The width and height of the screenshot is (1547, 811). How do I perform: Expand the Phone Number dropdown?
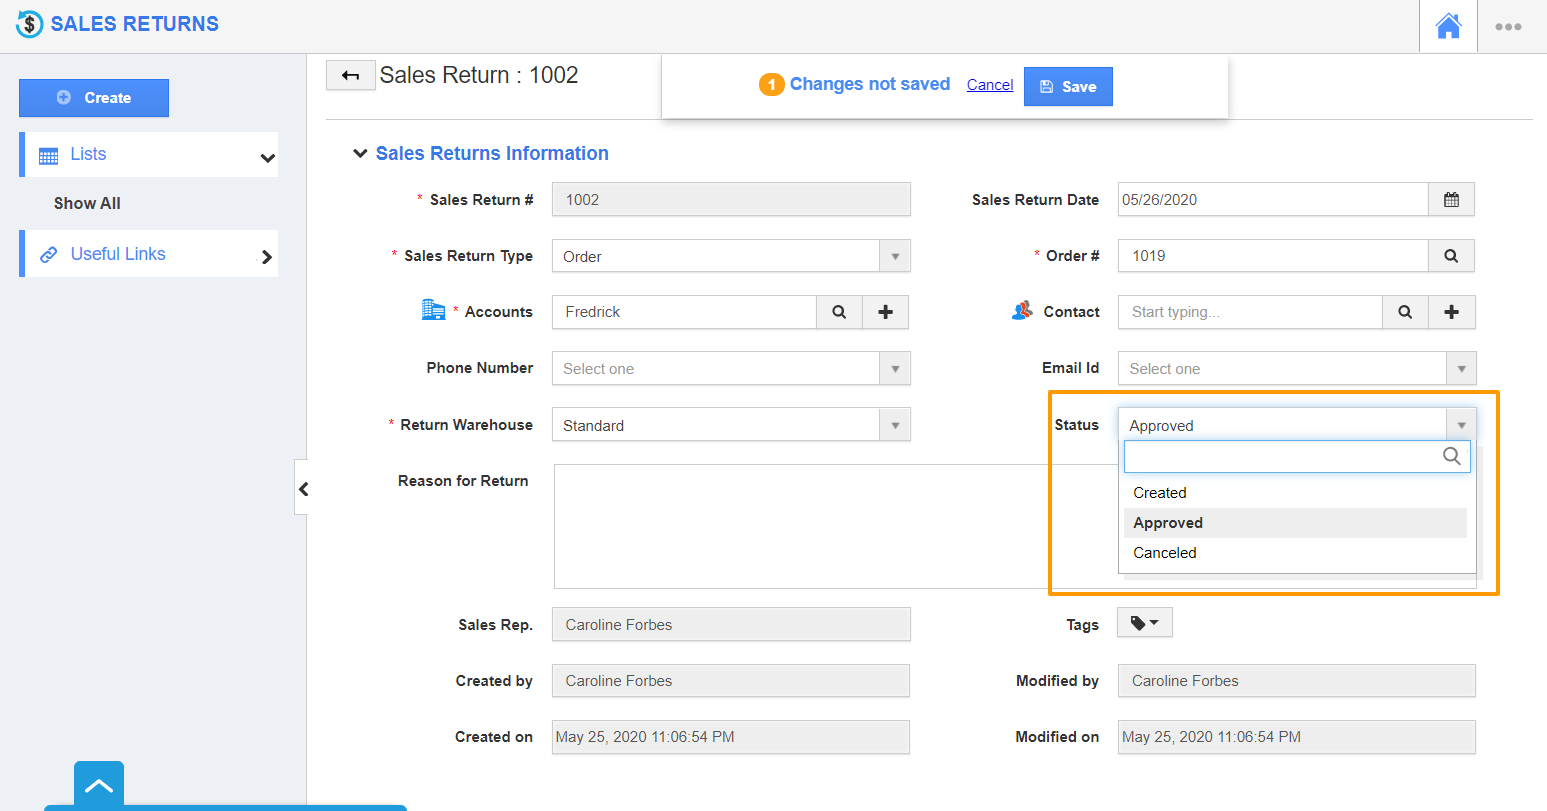coord(894,368)
